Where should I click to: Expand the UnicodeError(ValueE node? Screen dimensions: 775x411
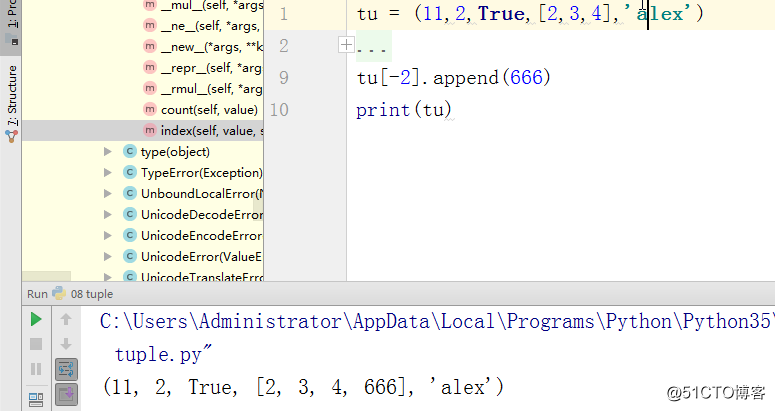107,256
